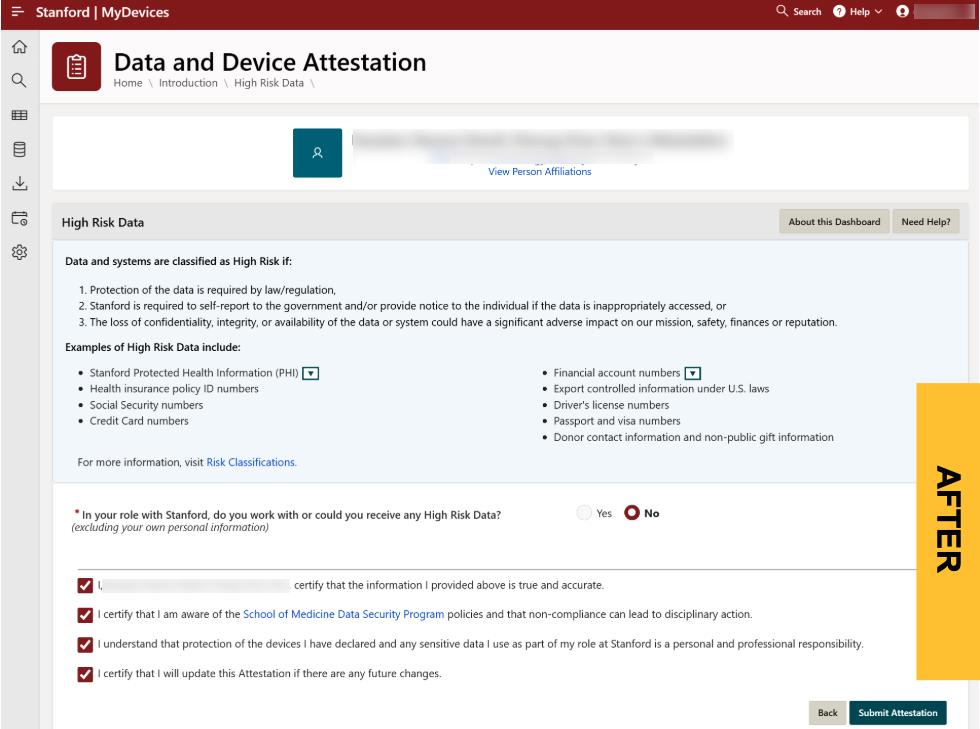The image size is (980, 729).
Task: Click the Back button
Action: point(828,713)
